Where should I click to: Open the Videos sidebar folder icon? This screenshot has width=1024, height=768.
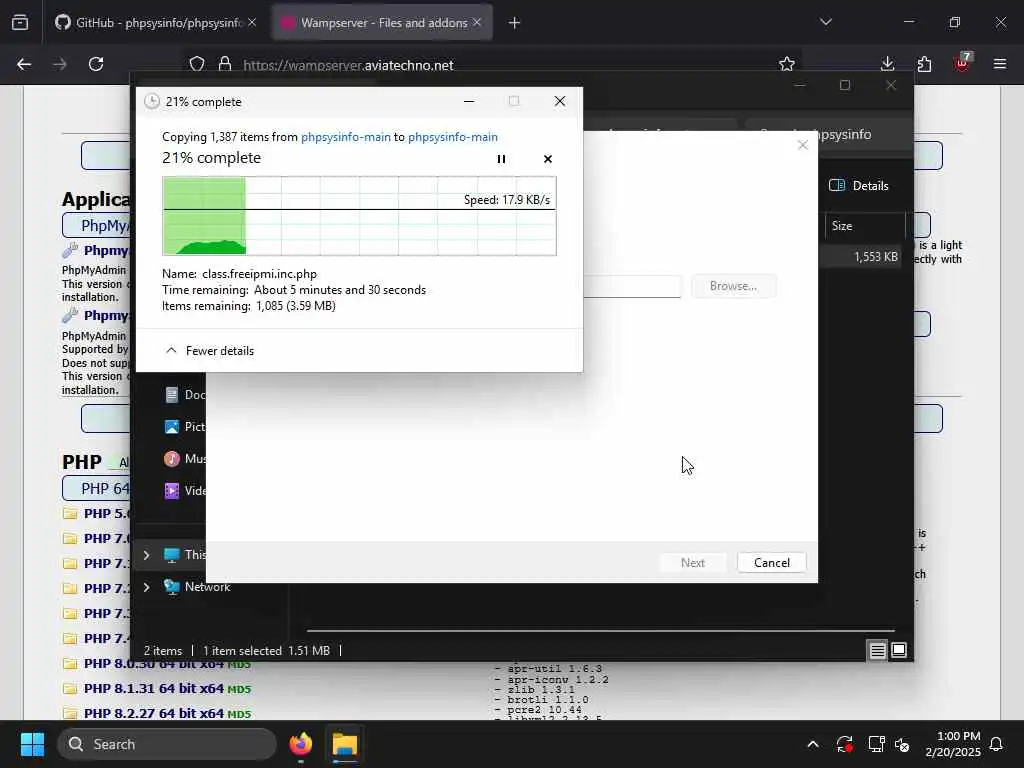[172, 490]
